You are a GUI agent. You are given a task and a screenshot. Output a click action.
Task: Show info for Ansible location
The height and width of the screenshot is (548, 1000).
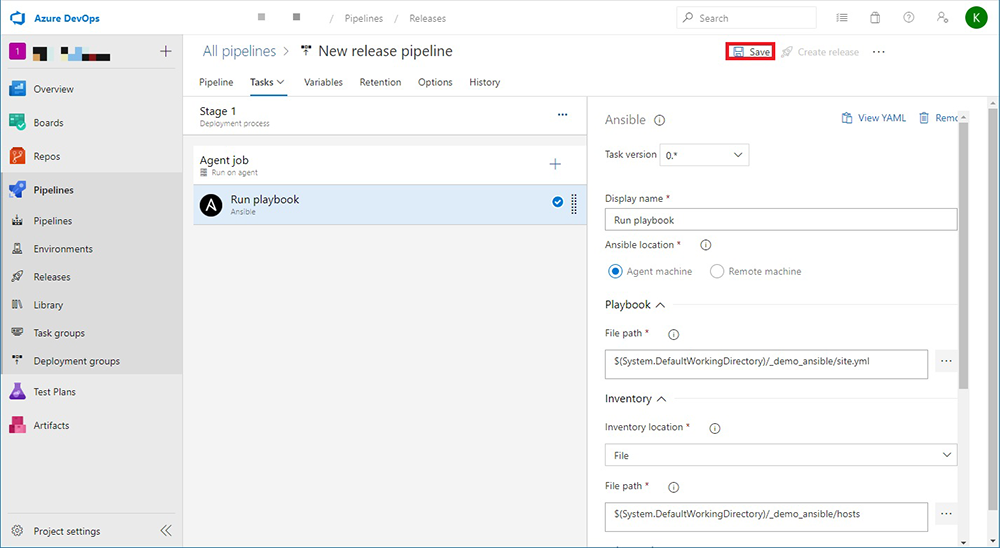(x=705, y=245)
